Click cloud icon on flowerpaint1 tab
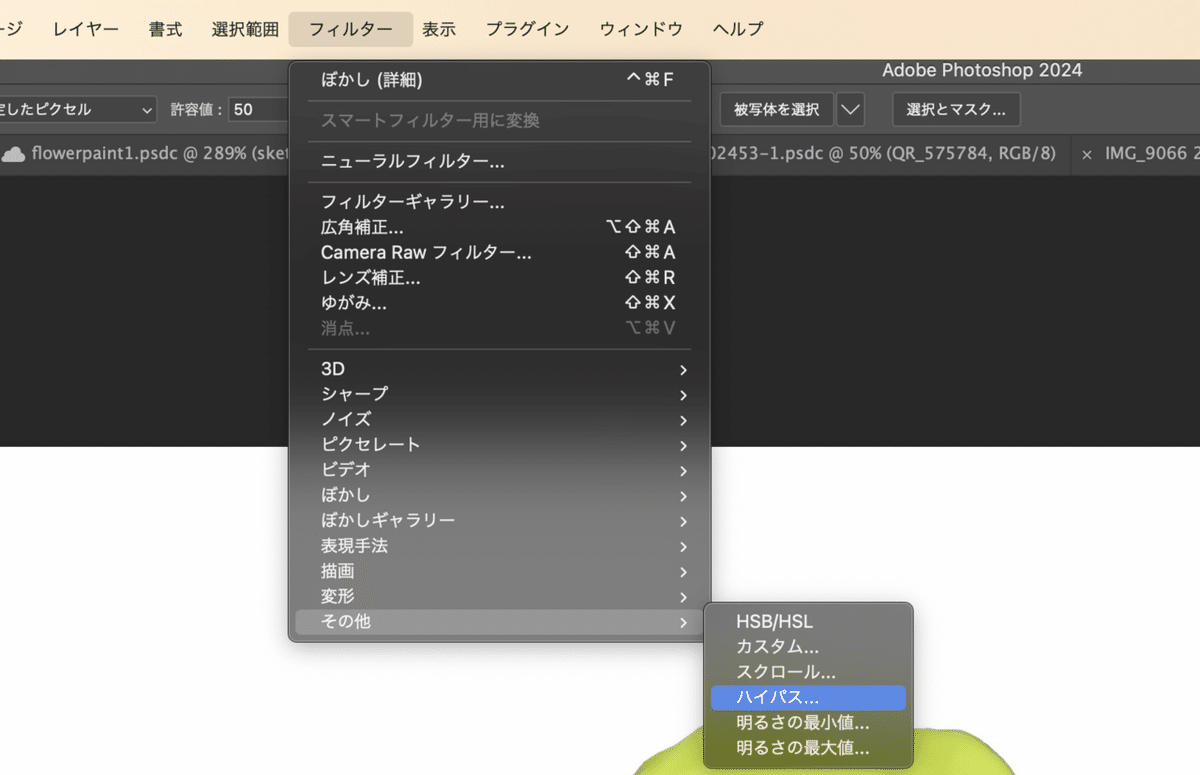This screenshot has height=775, width=1200. (13, 154)
